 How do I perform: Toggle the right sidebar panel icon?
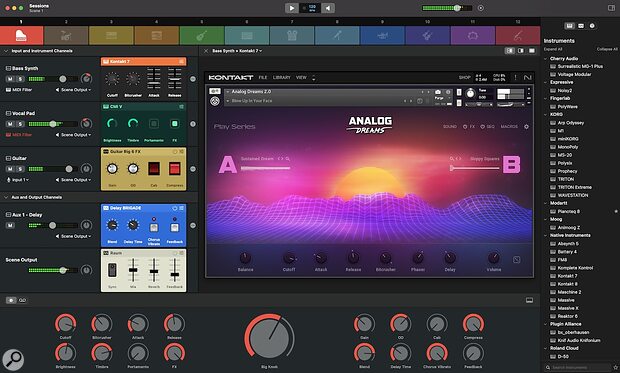click(611, 8)
